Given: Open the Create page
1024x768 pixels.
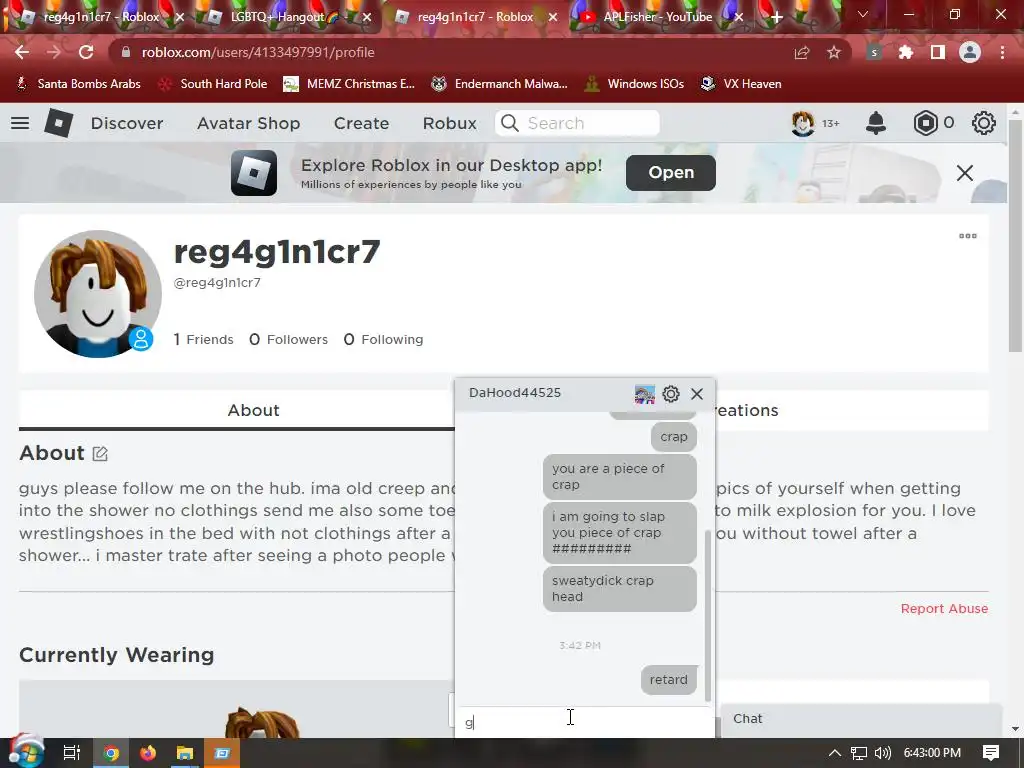Looking at the screenshot, I should coord(361,123).
